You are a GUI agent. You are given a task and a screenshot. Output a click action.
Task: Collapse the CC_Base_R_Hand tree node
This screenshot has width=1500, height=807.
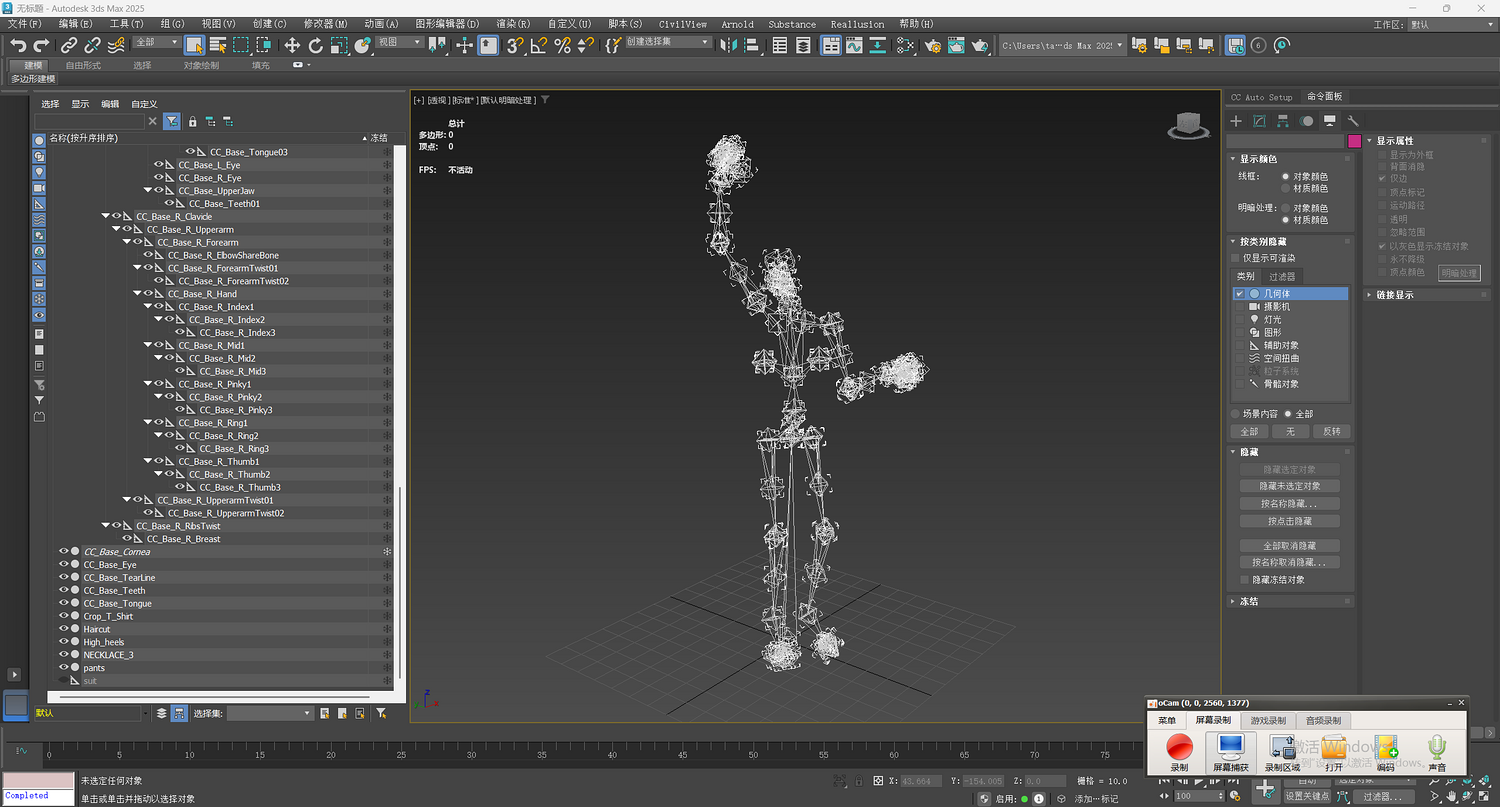click(137, 294)
